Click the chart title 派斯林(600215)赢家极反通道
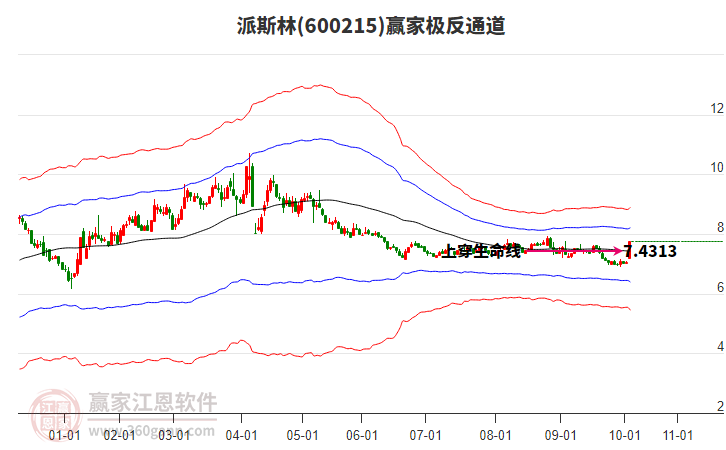Screen dimensions: 726x450 [x=371, y=26]
